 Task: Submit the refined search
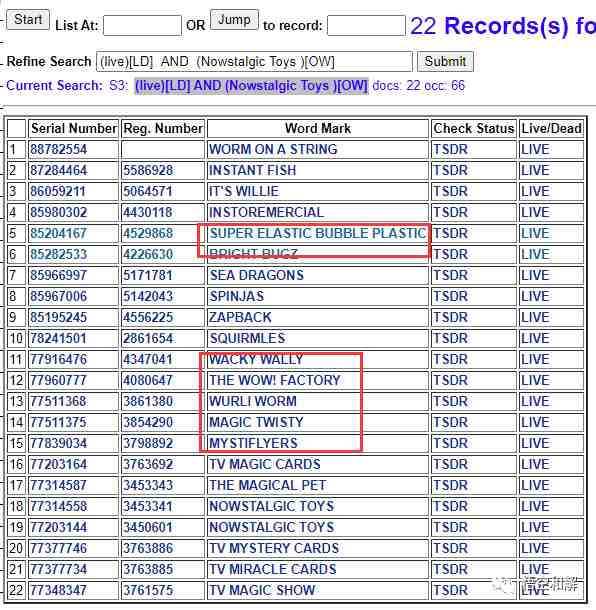click(x=445, y=61)
